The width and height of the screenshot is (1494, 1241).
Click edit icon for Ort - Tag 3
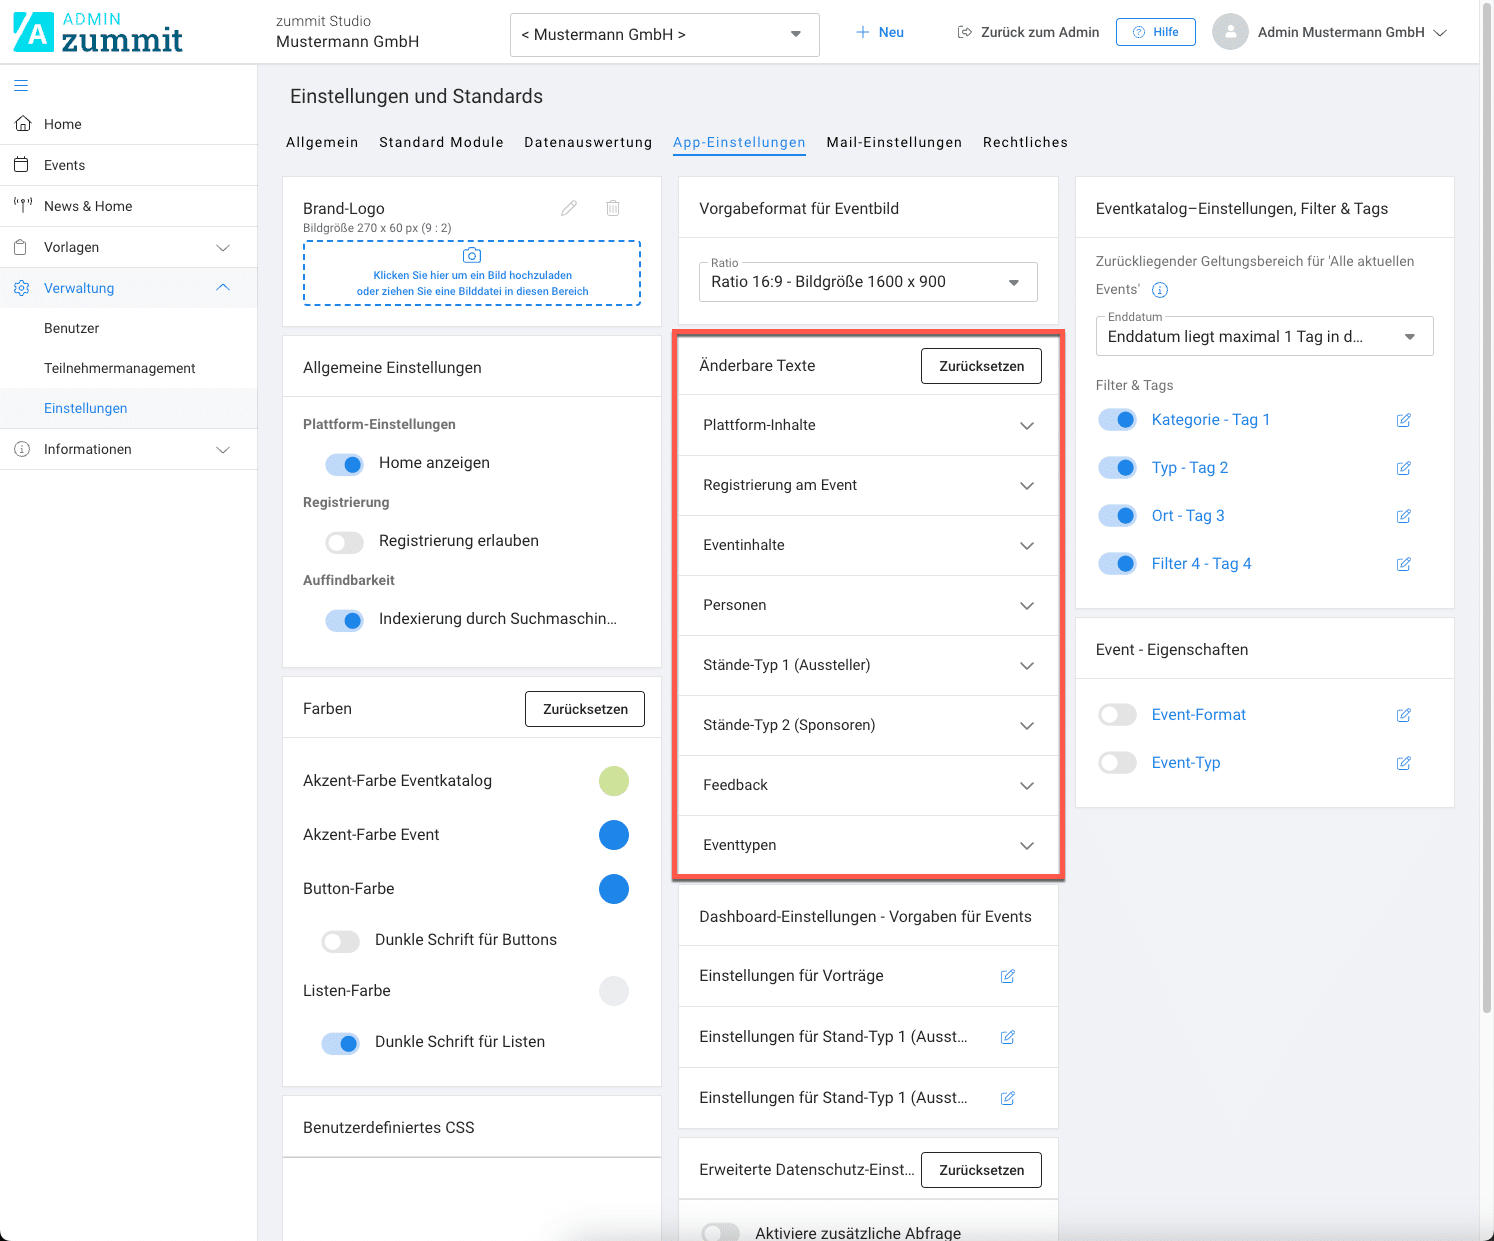click(x=1403, y=516)
